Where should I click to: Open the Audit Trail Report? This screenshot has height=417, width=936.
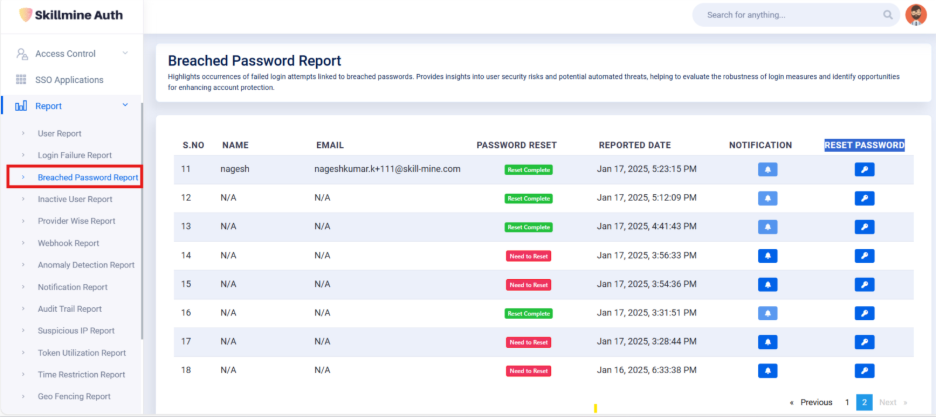pos(69,309)
